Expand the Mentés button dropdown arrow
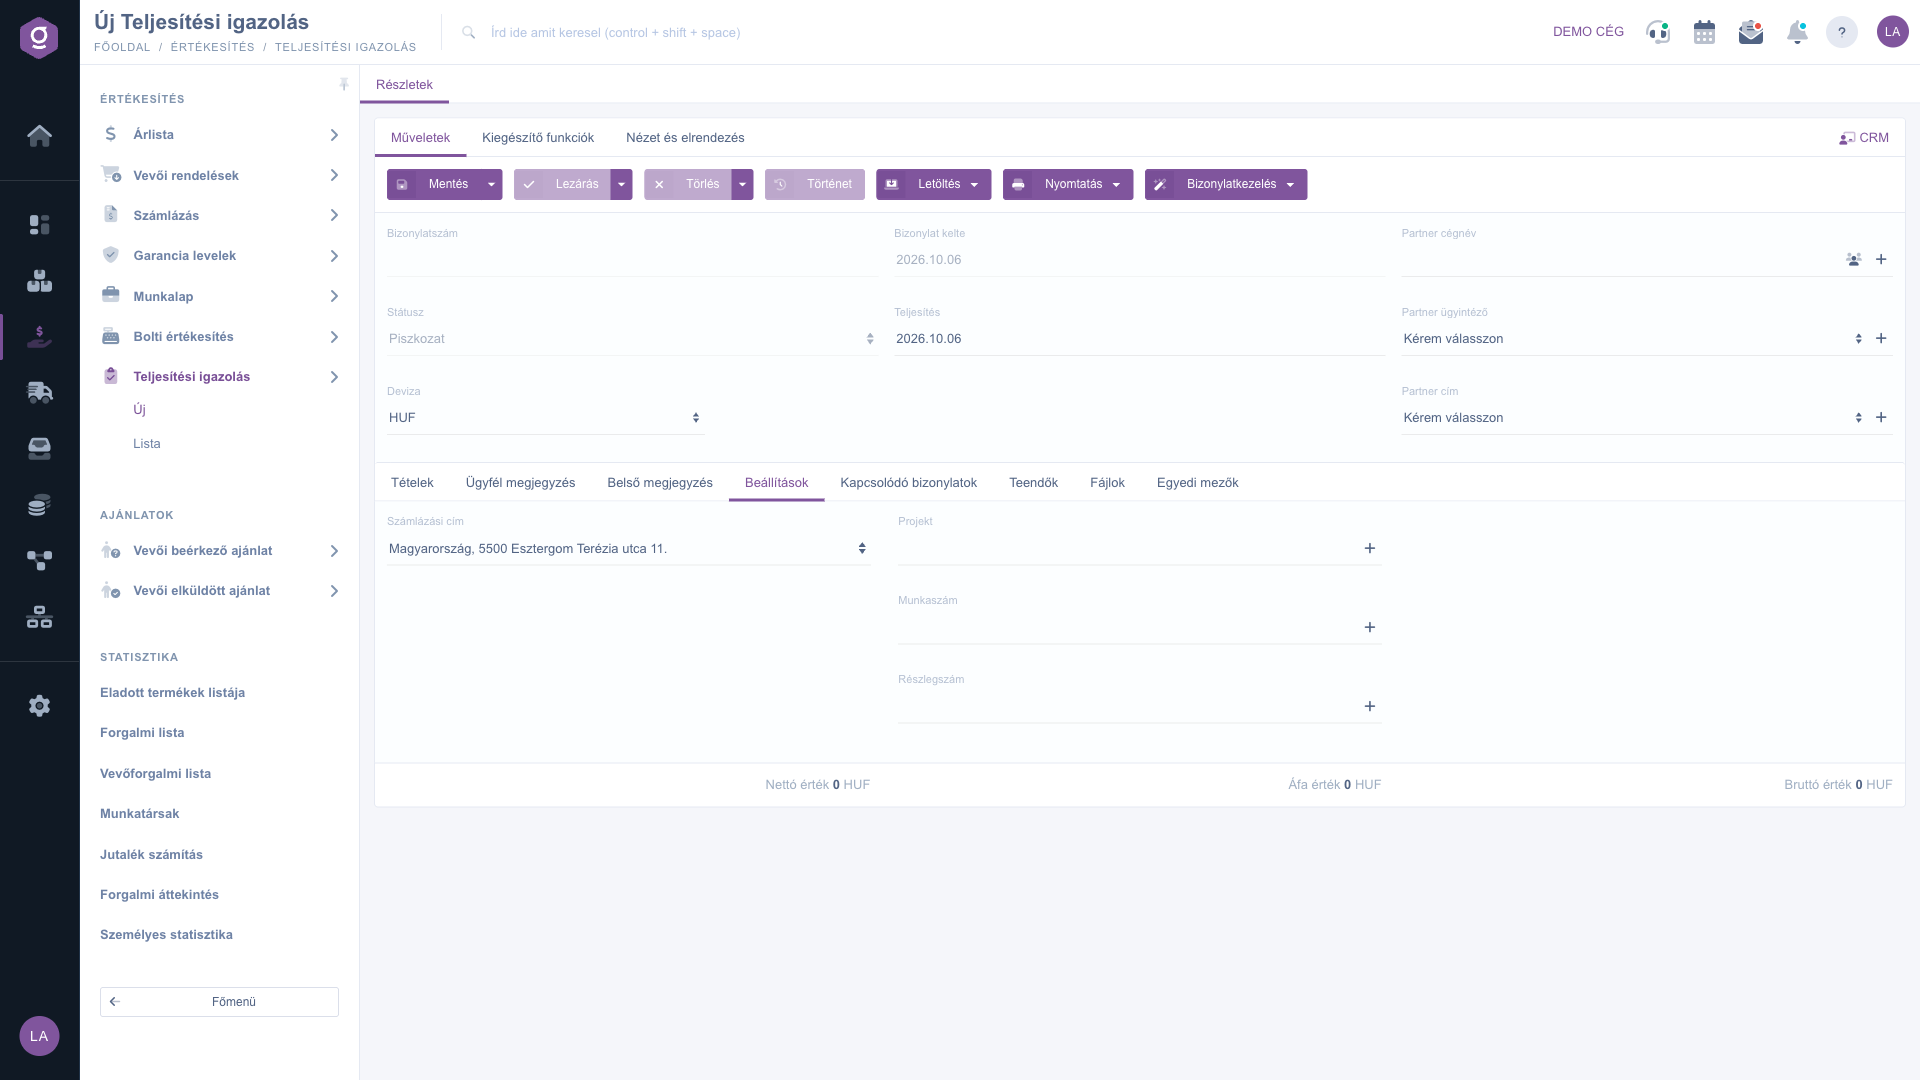 (491, 185)
